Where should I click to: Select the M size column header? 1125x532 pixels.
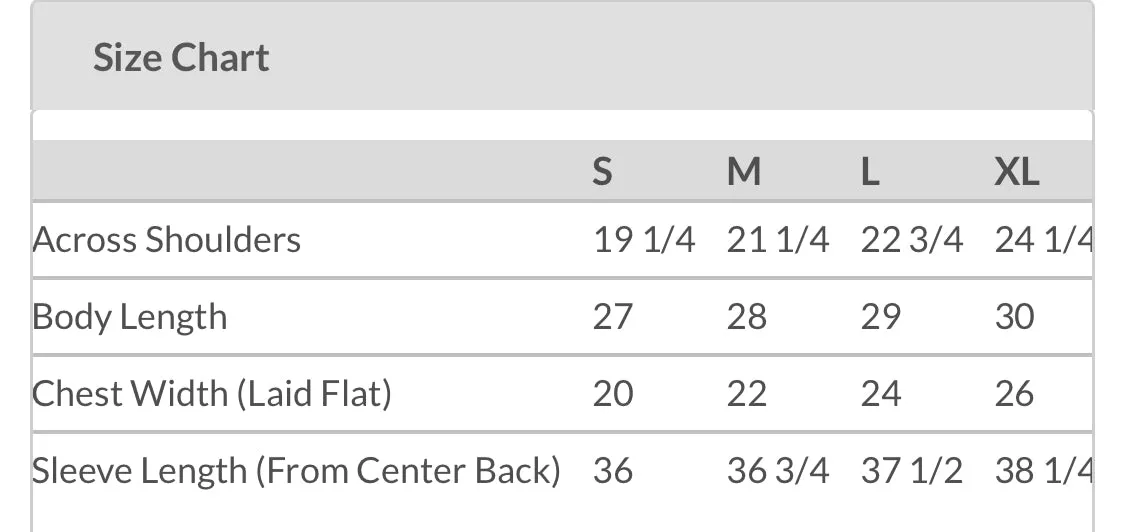(x=743, y=172)
